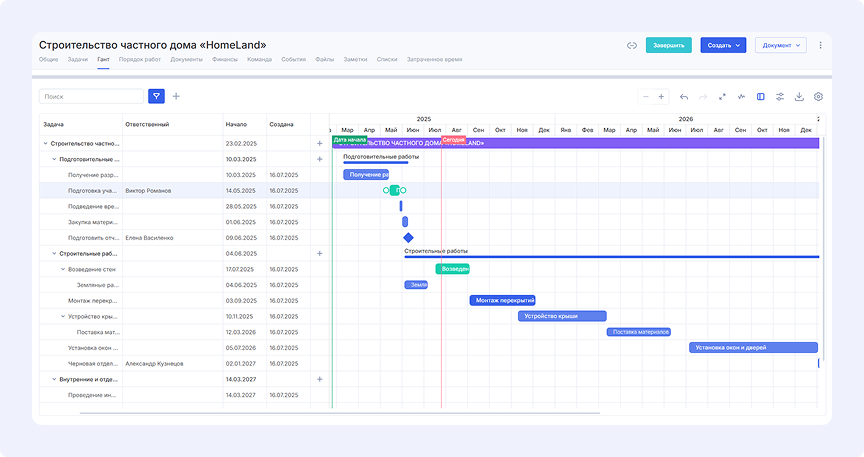Zoom in the timeline with plus
The image size is (864, 457).
[661, 97]
